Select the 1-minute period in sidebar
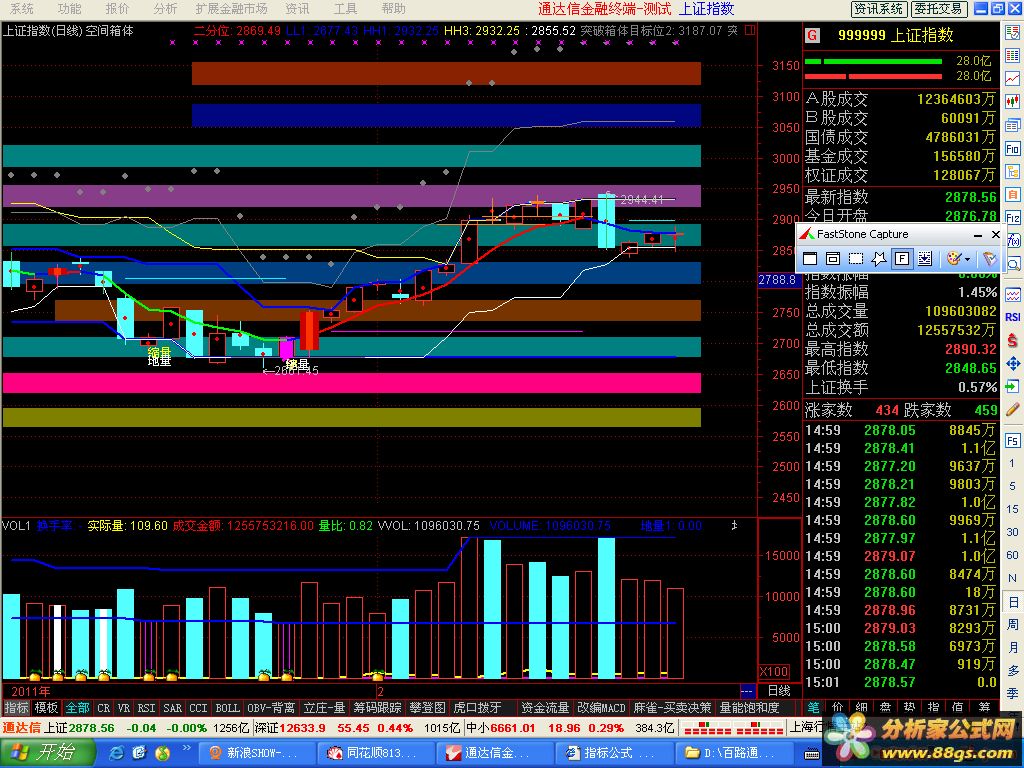Screen dimensions: 1024x768 pyautogui.click(x=1013, y=463)
